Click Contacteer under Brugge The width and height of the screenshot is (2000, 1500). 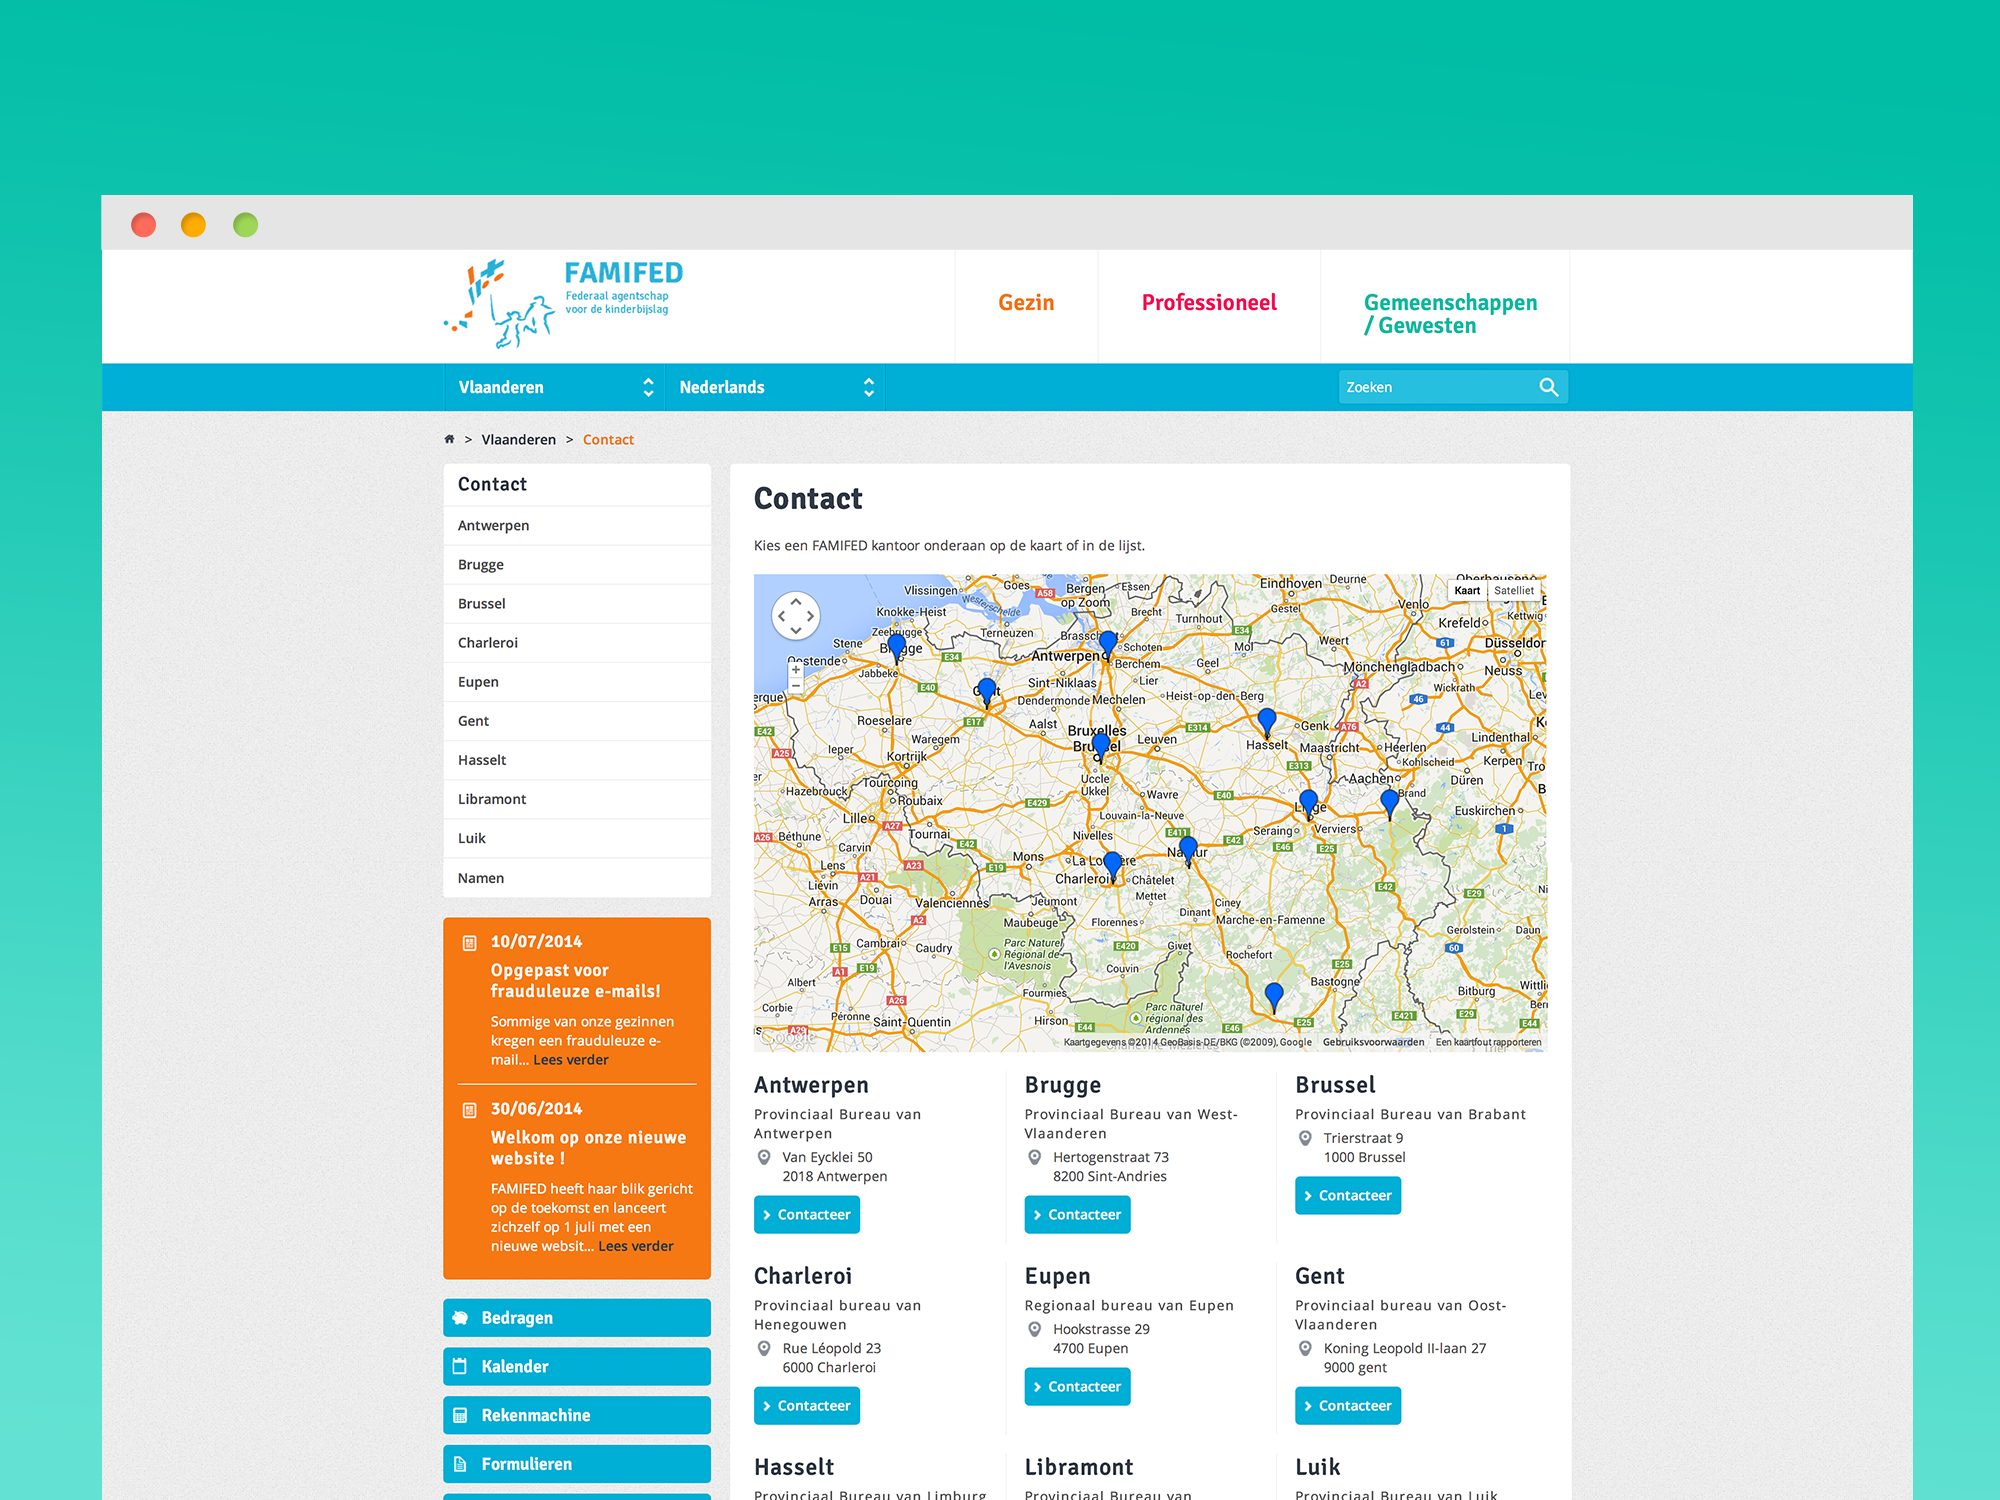1077,1215
